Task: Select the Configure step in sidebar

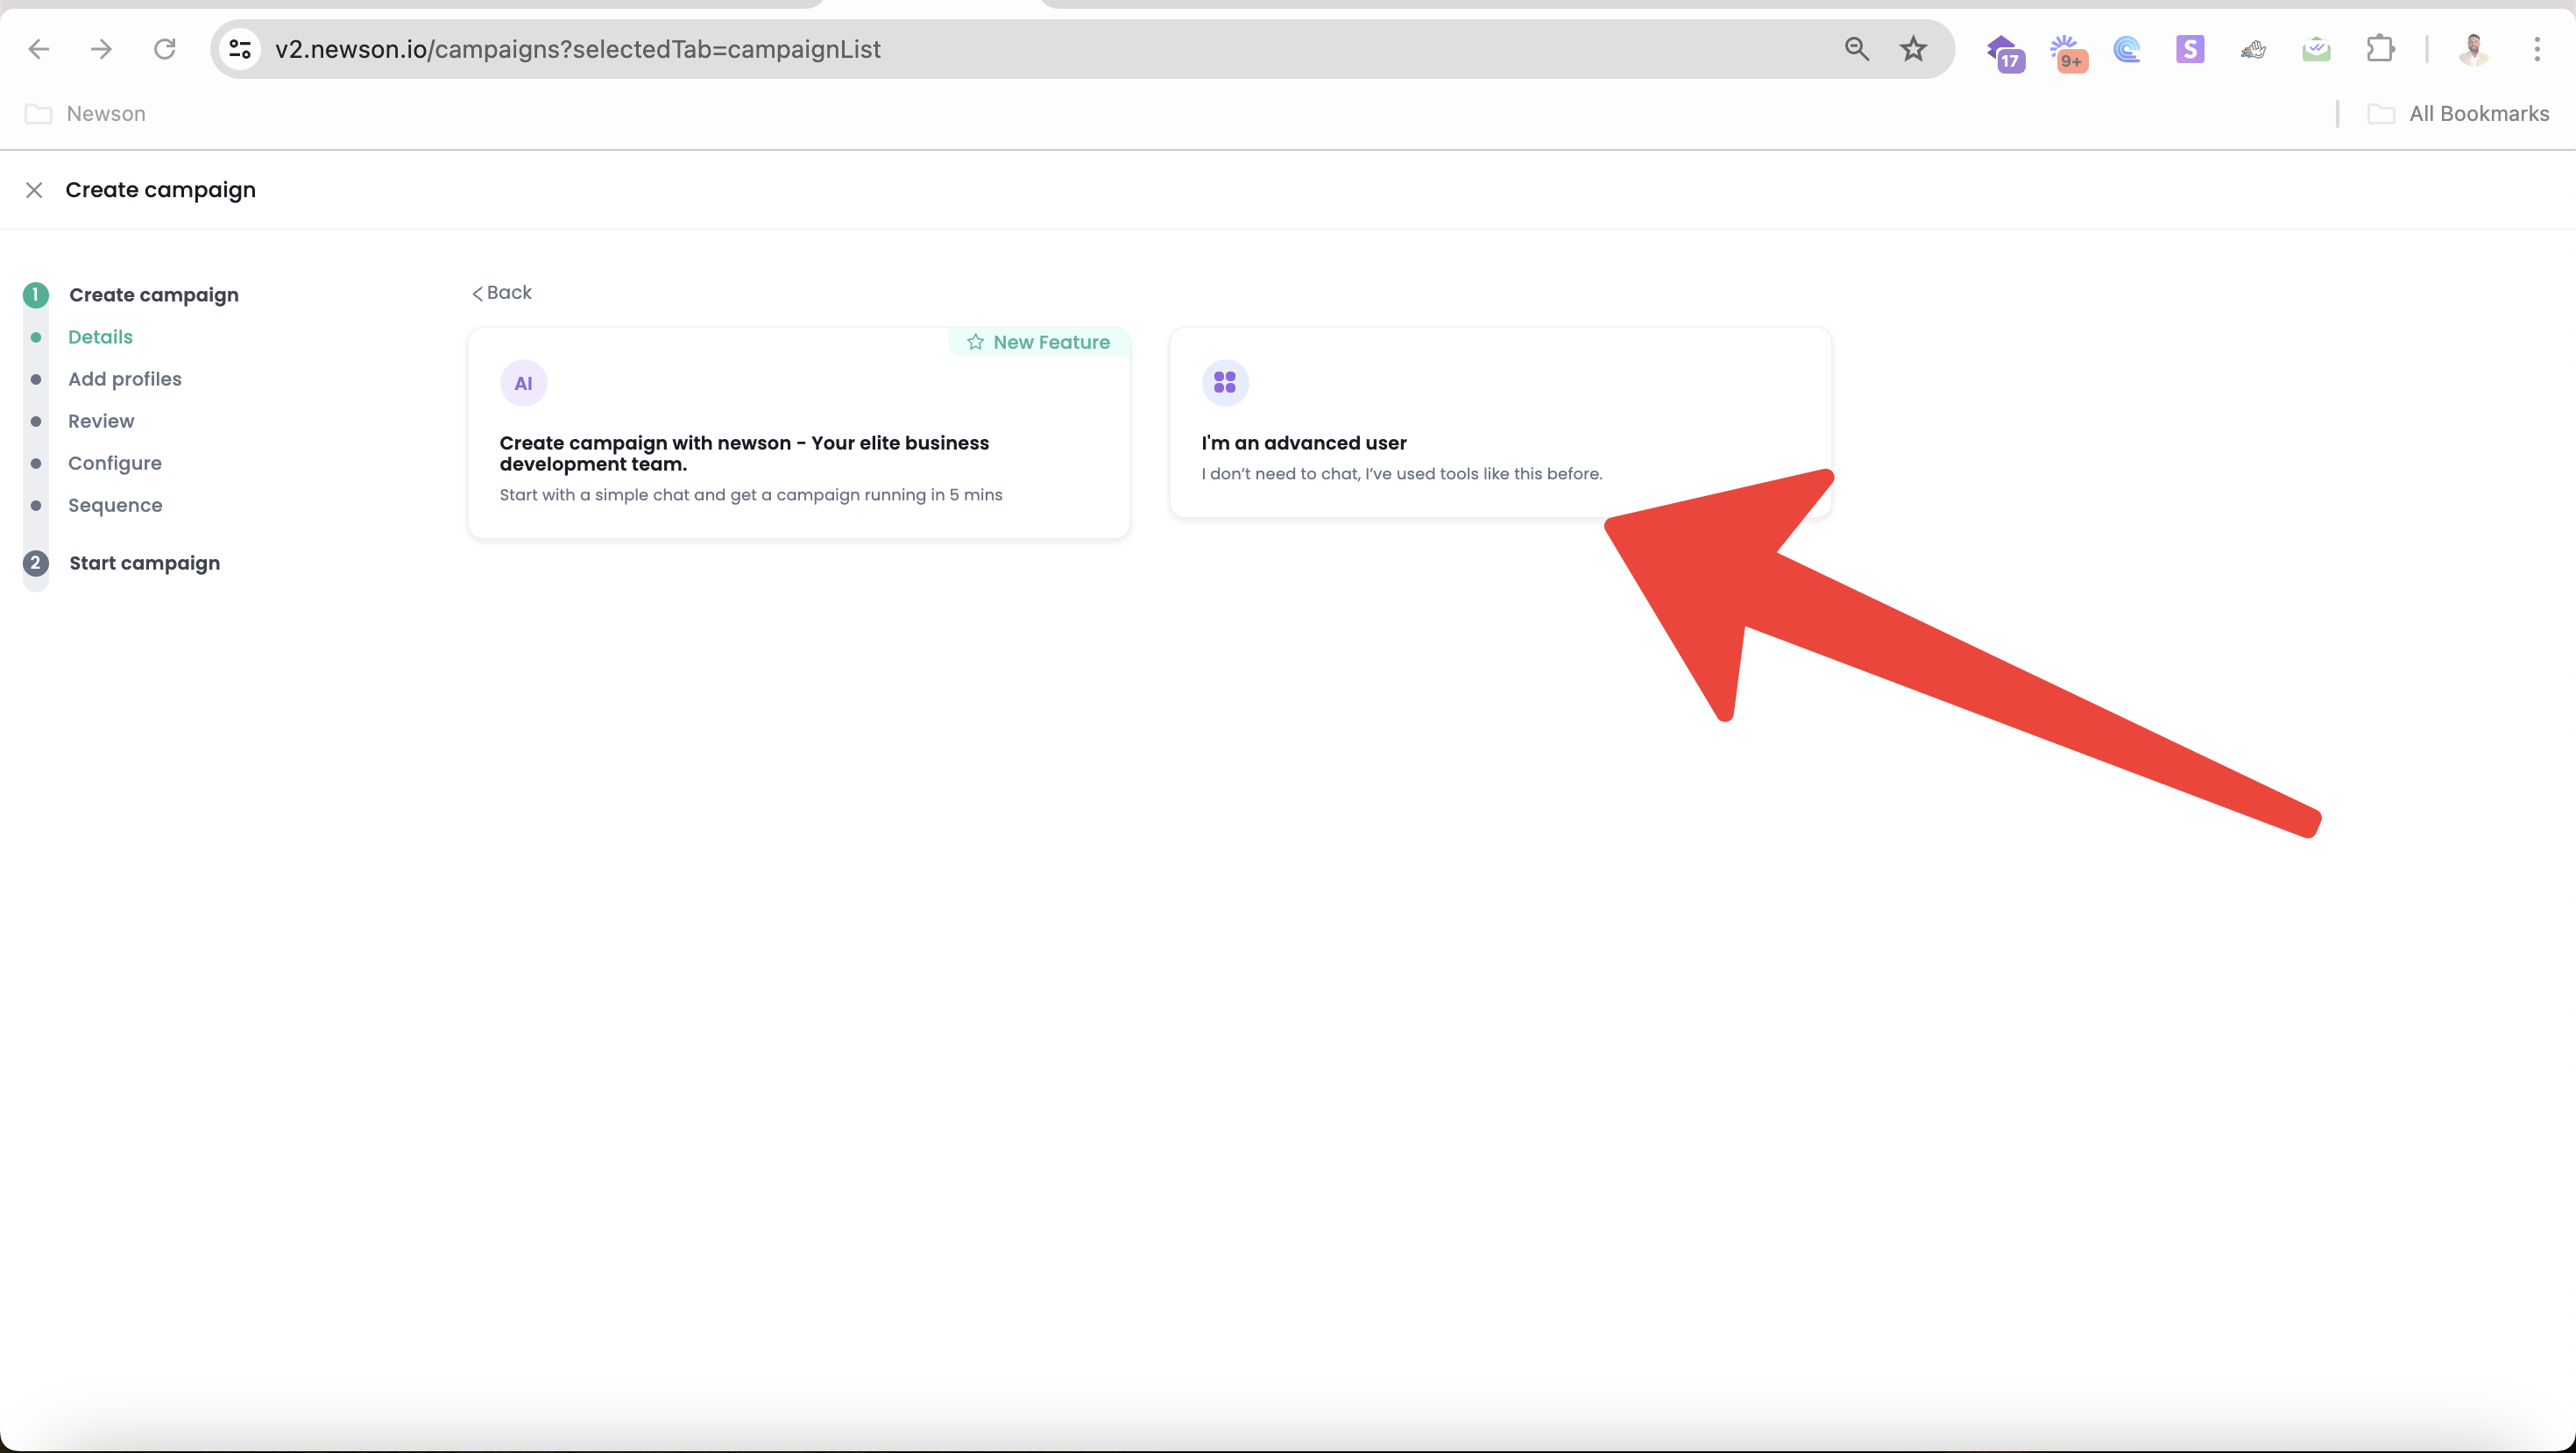Action: click(115, 463)
